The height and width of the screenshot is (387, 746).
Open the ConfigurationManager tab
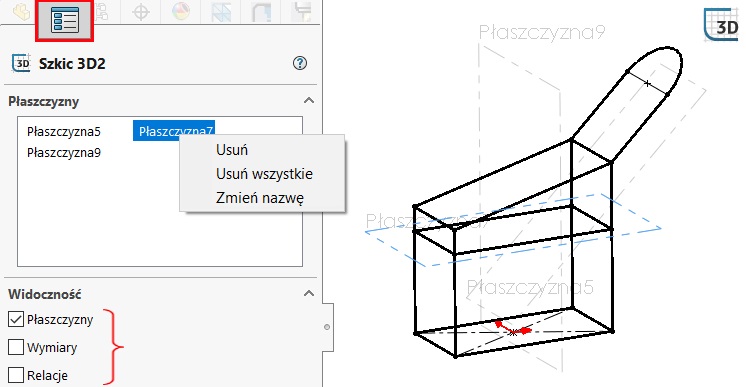[102, 11]
